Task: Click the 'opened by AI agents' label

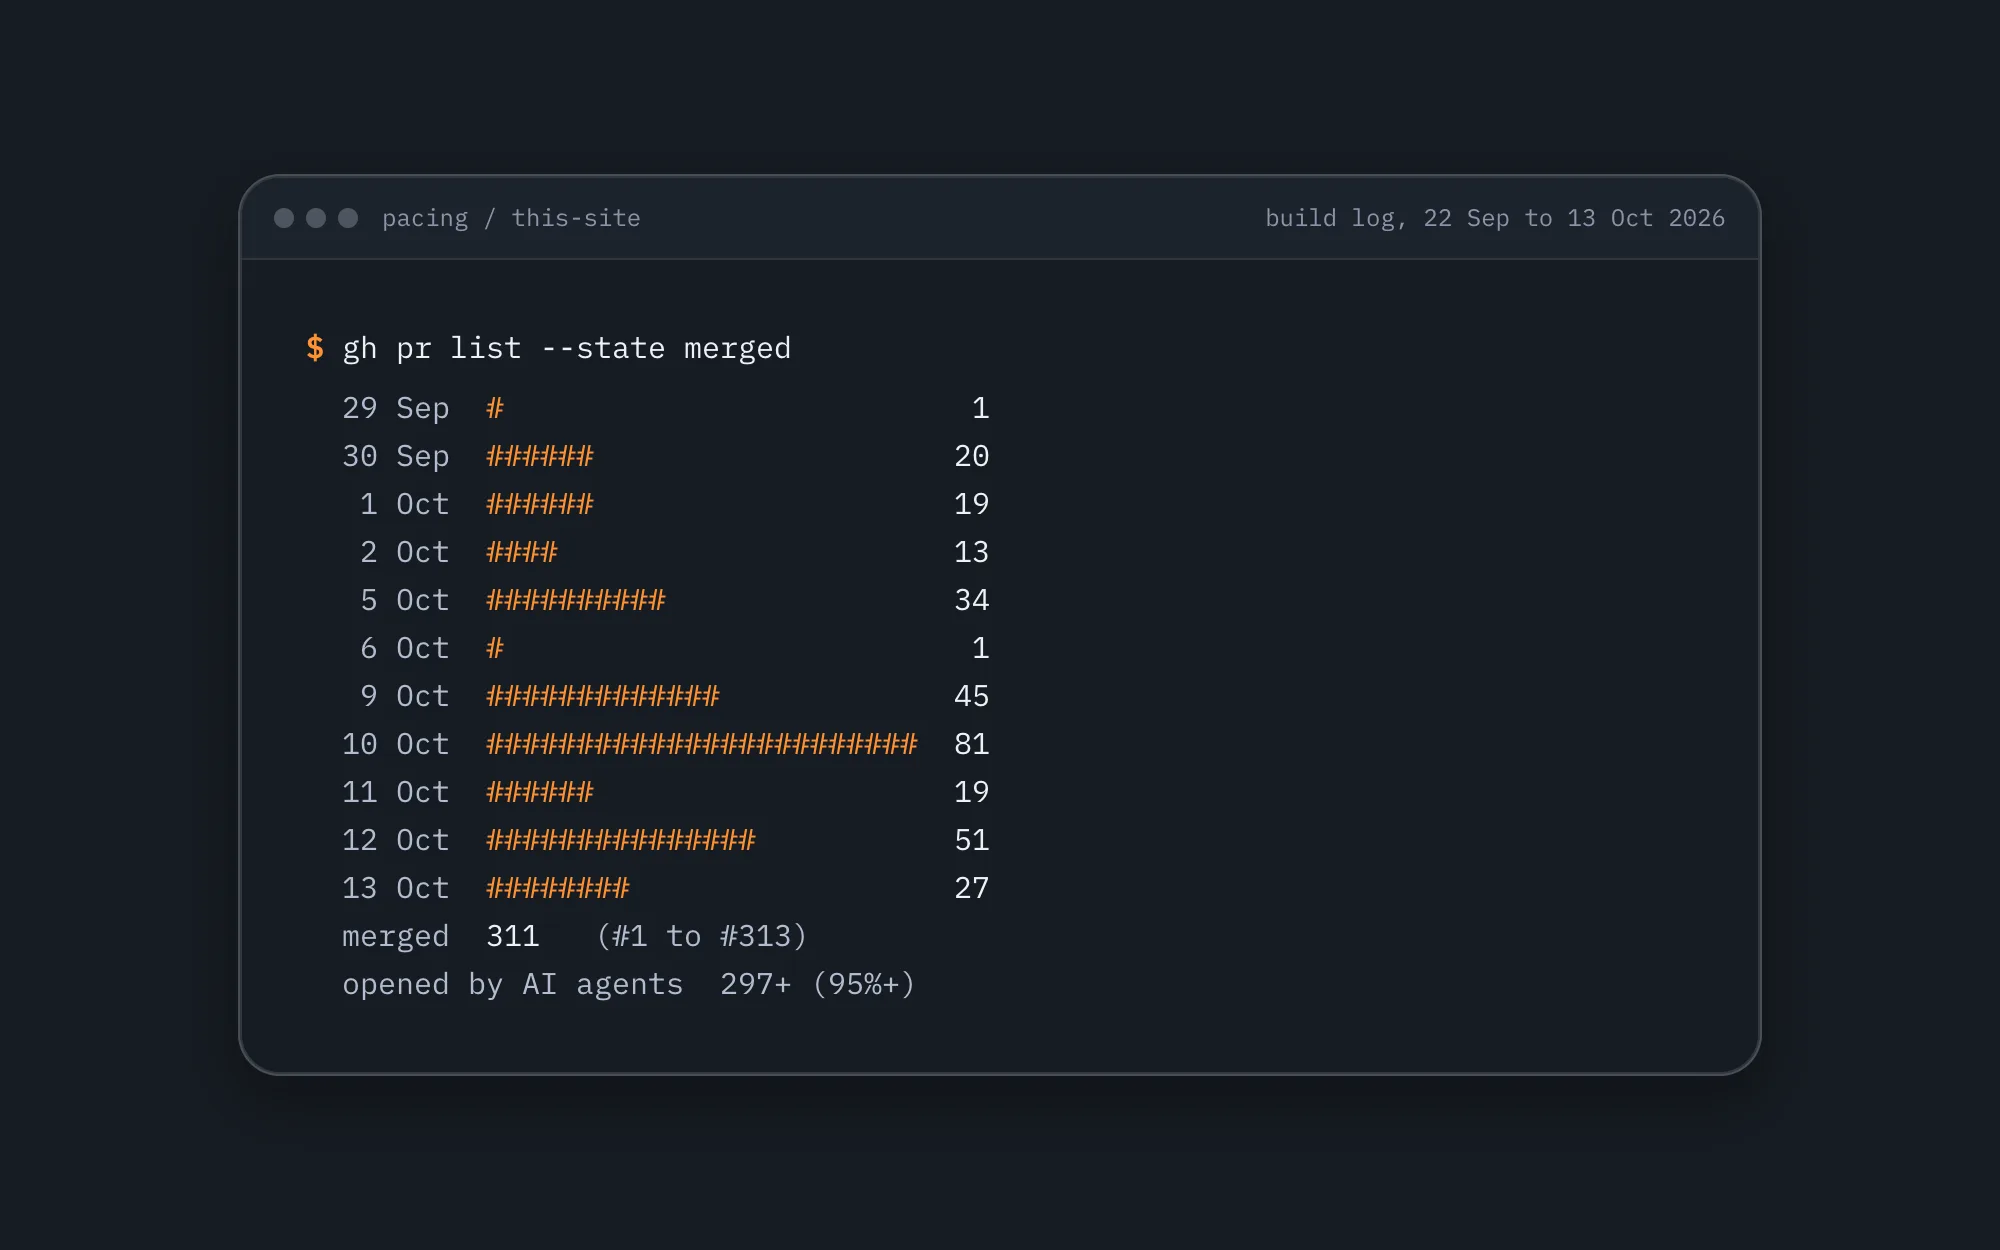Action: (x=513, y=985)
